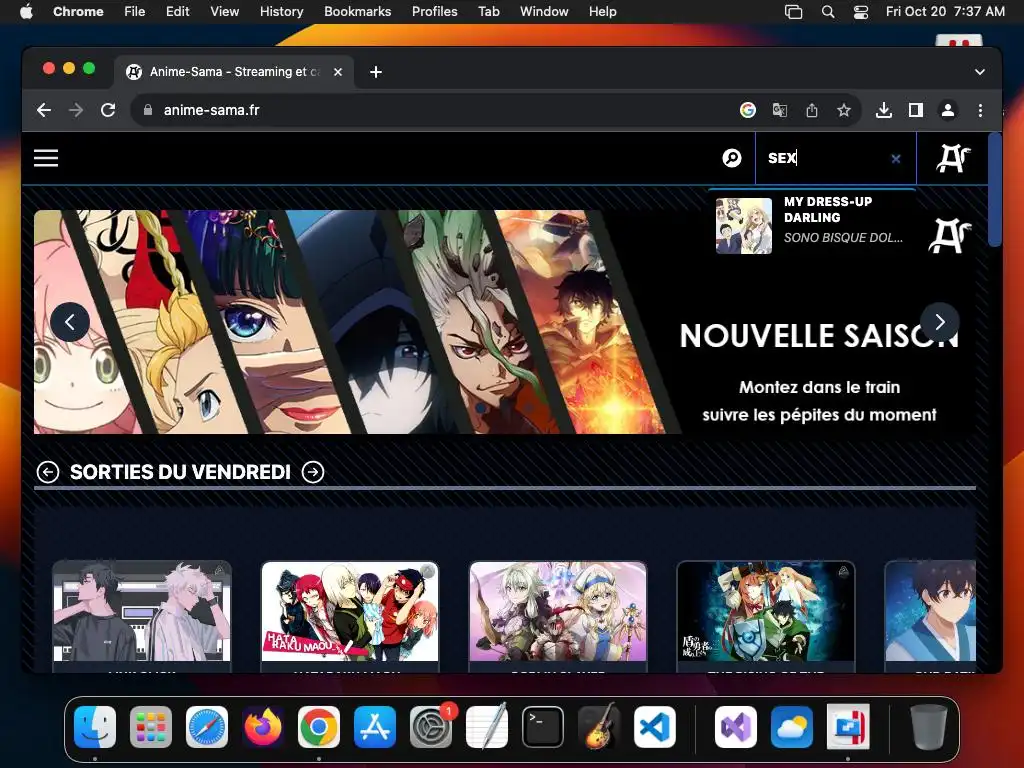Screen dimensions: 1024x768
Task: Open the Chrome app menu
Action: [x=78, y=11]
